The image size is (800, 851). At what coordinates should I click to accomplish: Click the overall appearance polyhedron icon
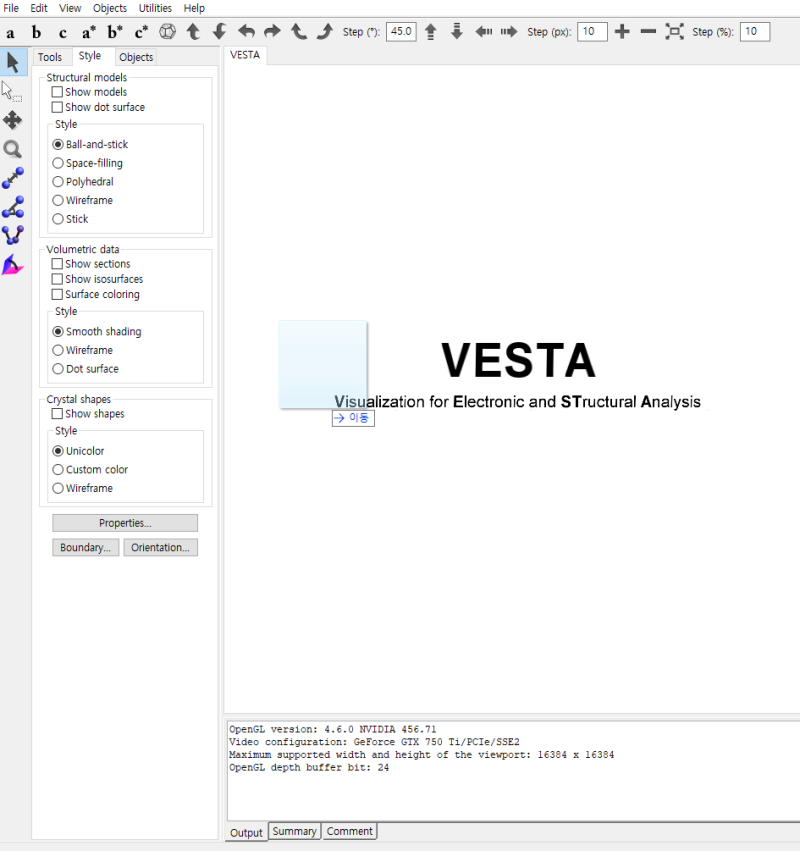[166, 31]
